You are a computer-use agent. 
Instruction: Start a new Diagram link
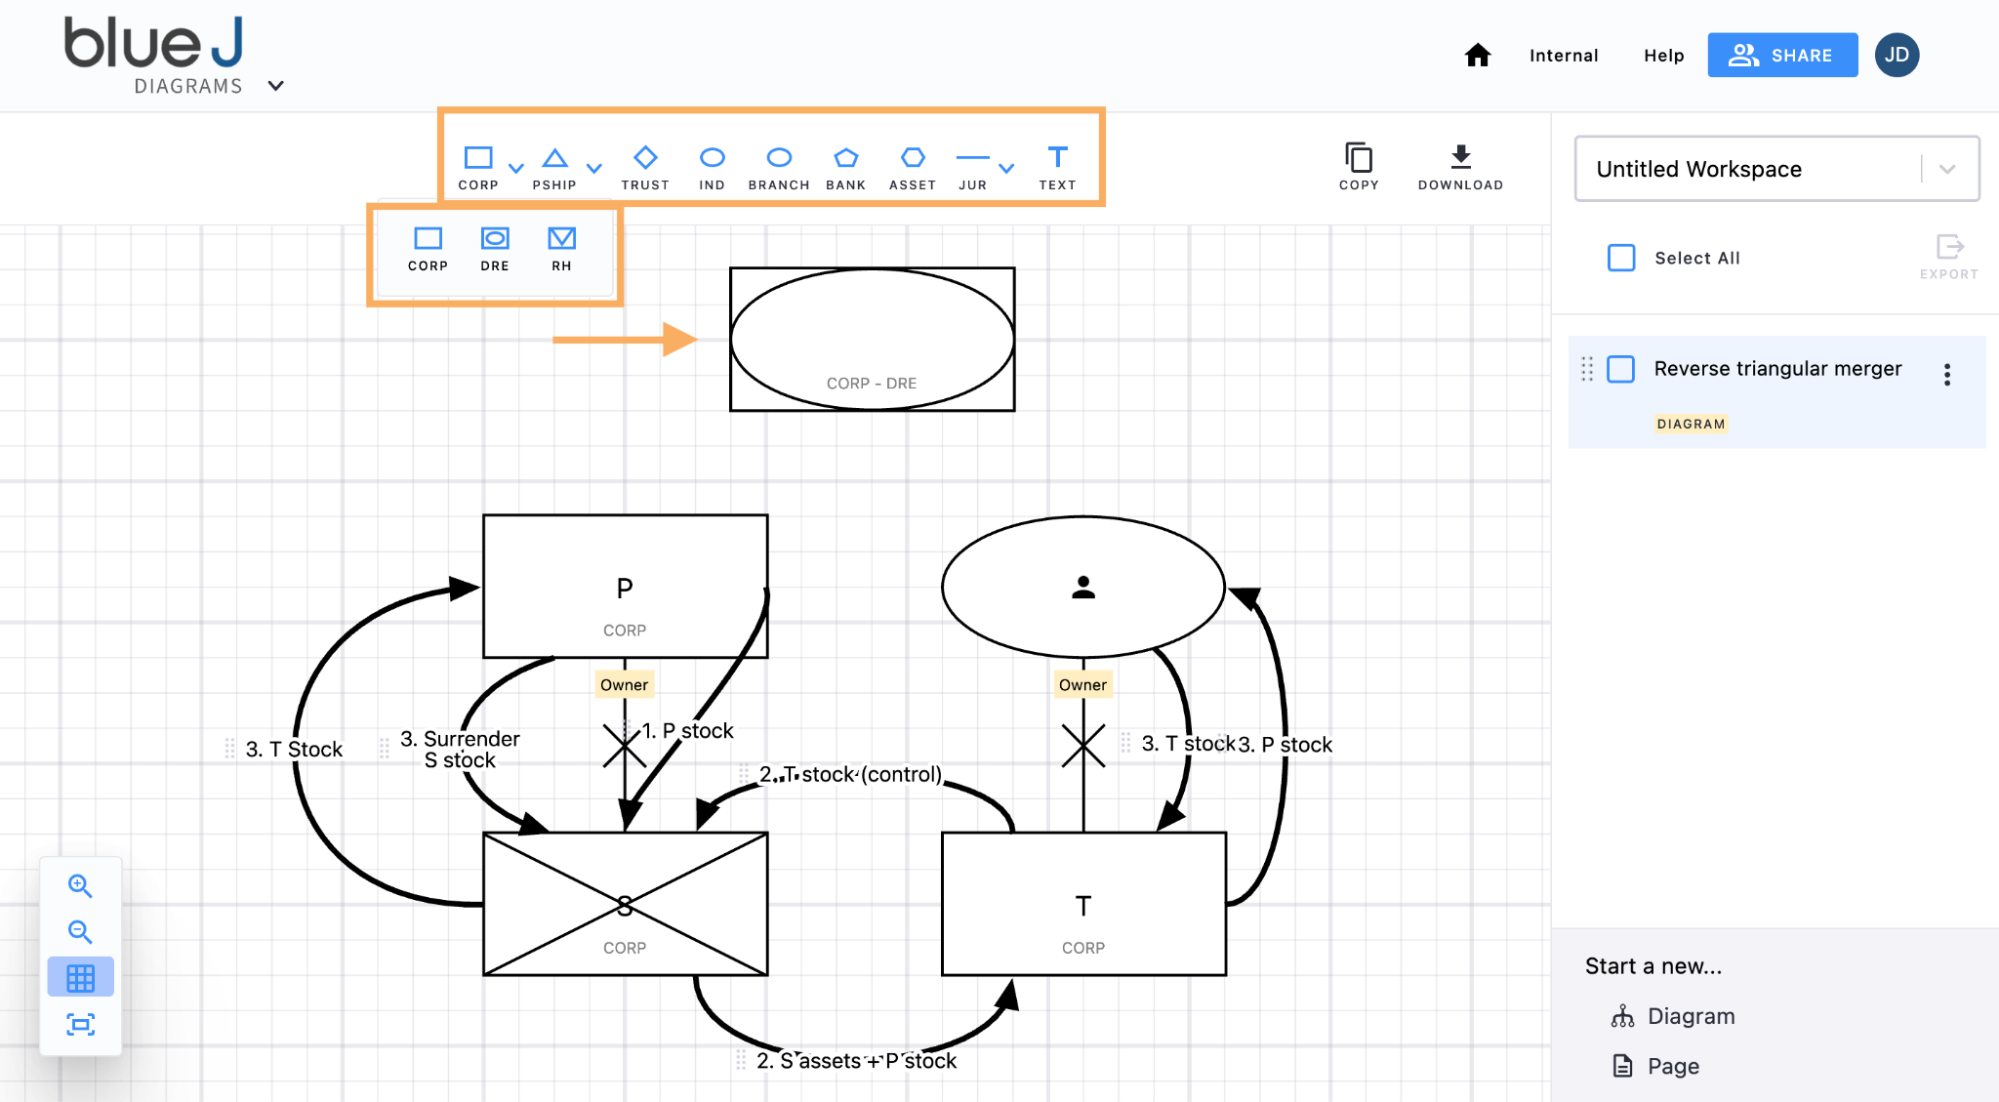pyautogui.click(x=1690, y=1016)
